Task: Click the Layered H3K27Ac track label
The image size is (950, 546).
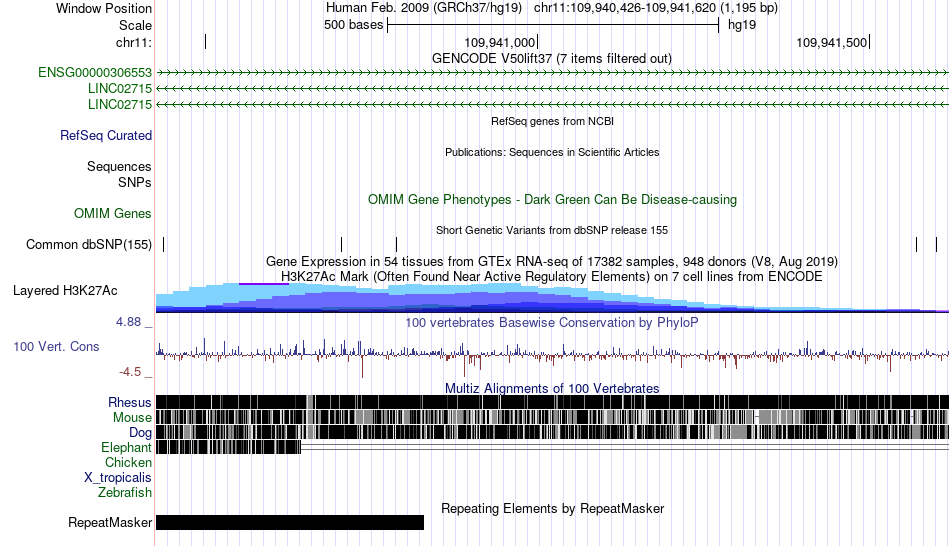Action: [65, 291]
